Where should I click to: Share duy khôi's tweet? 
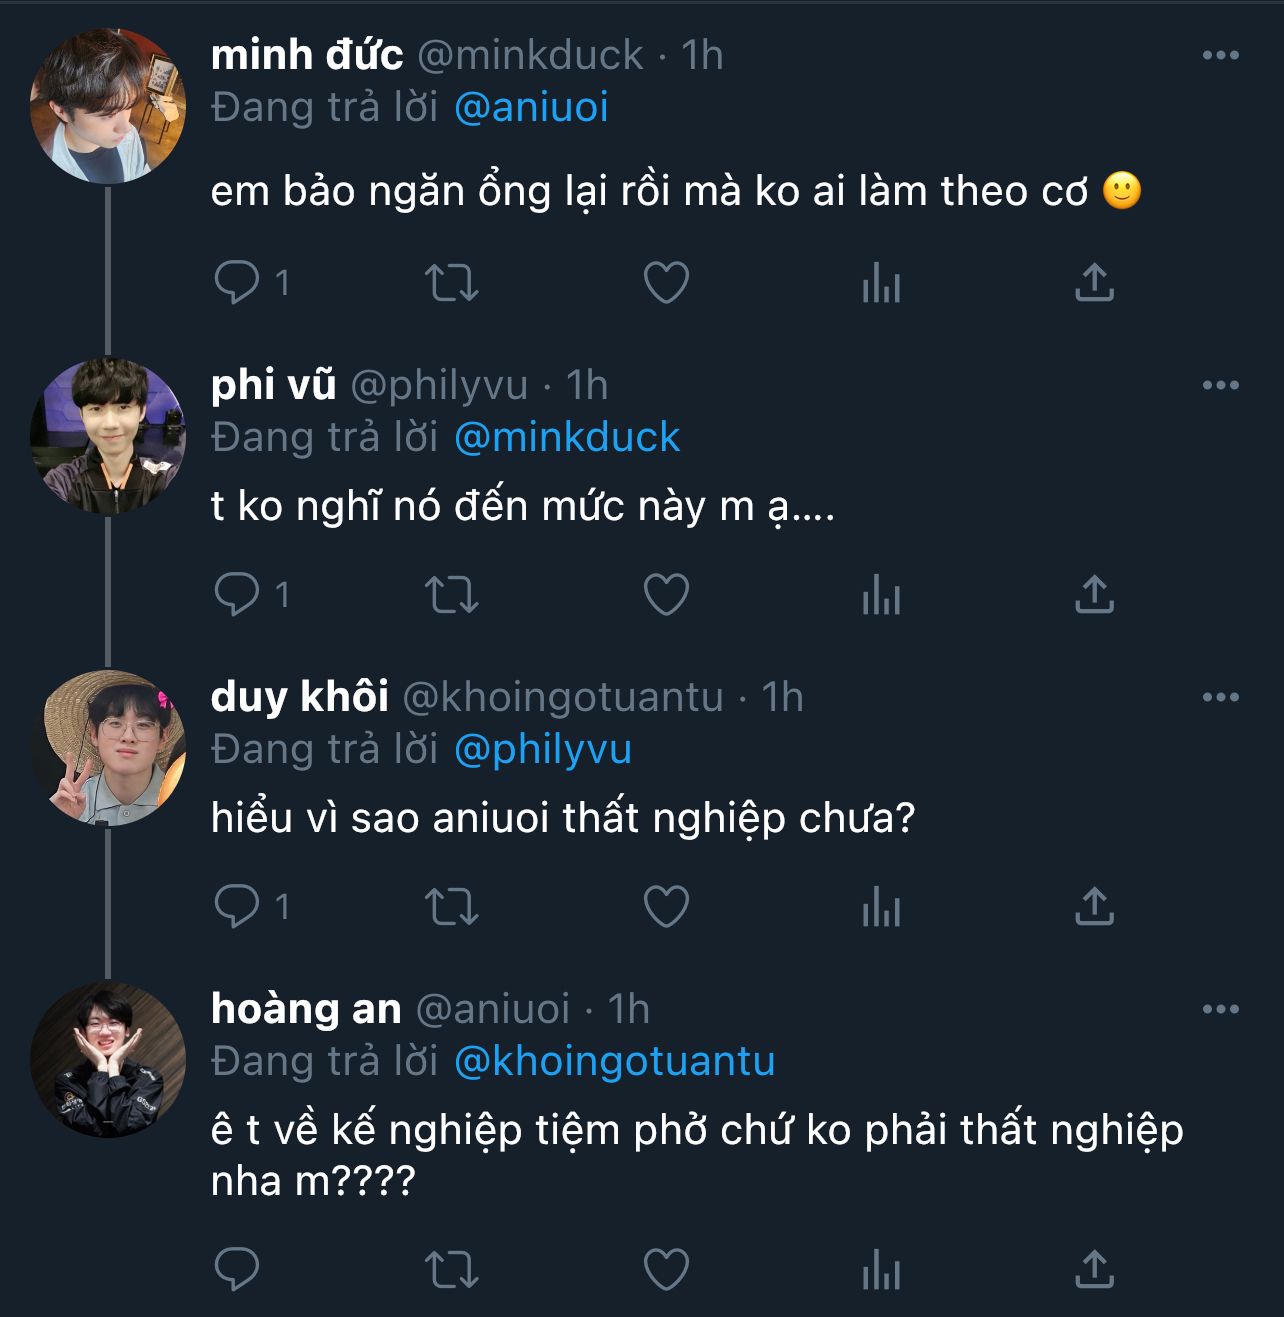[1094, 906]
